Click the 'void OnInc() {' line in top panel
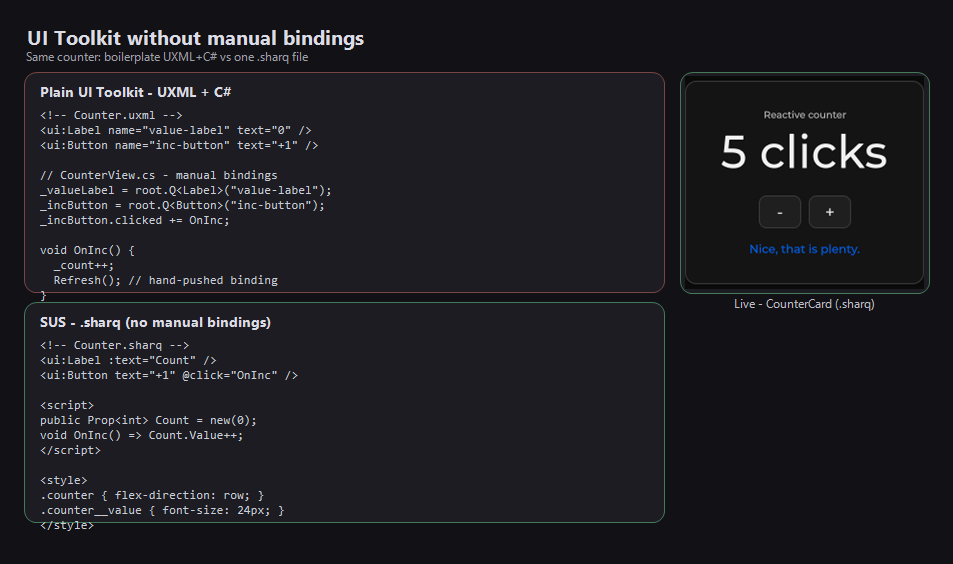953x564 pixels. [88, 250]
